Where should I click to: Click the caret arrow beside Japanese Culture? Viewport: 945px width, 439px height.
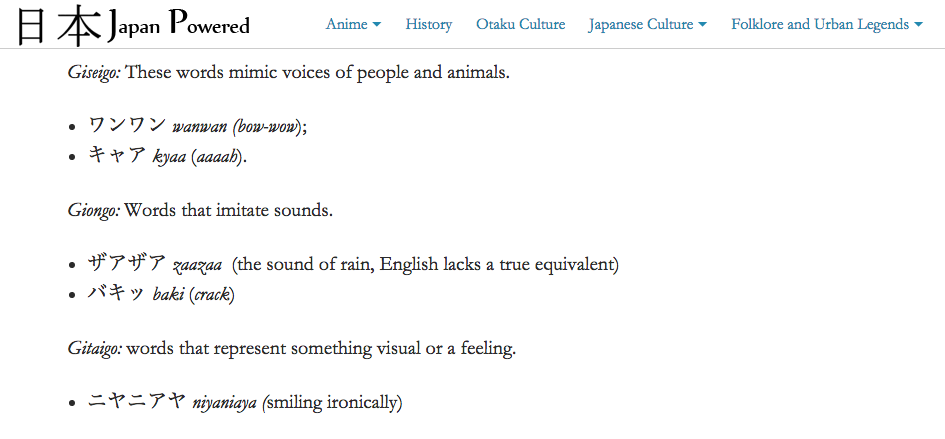coord(703,25)
